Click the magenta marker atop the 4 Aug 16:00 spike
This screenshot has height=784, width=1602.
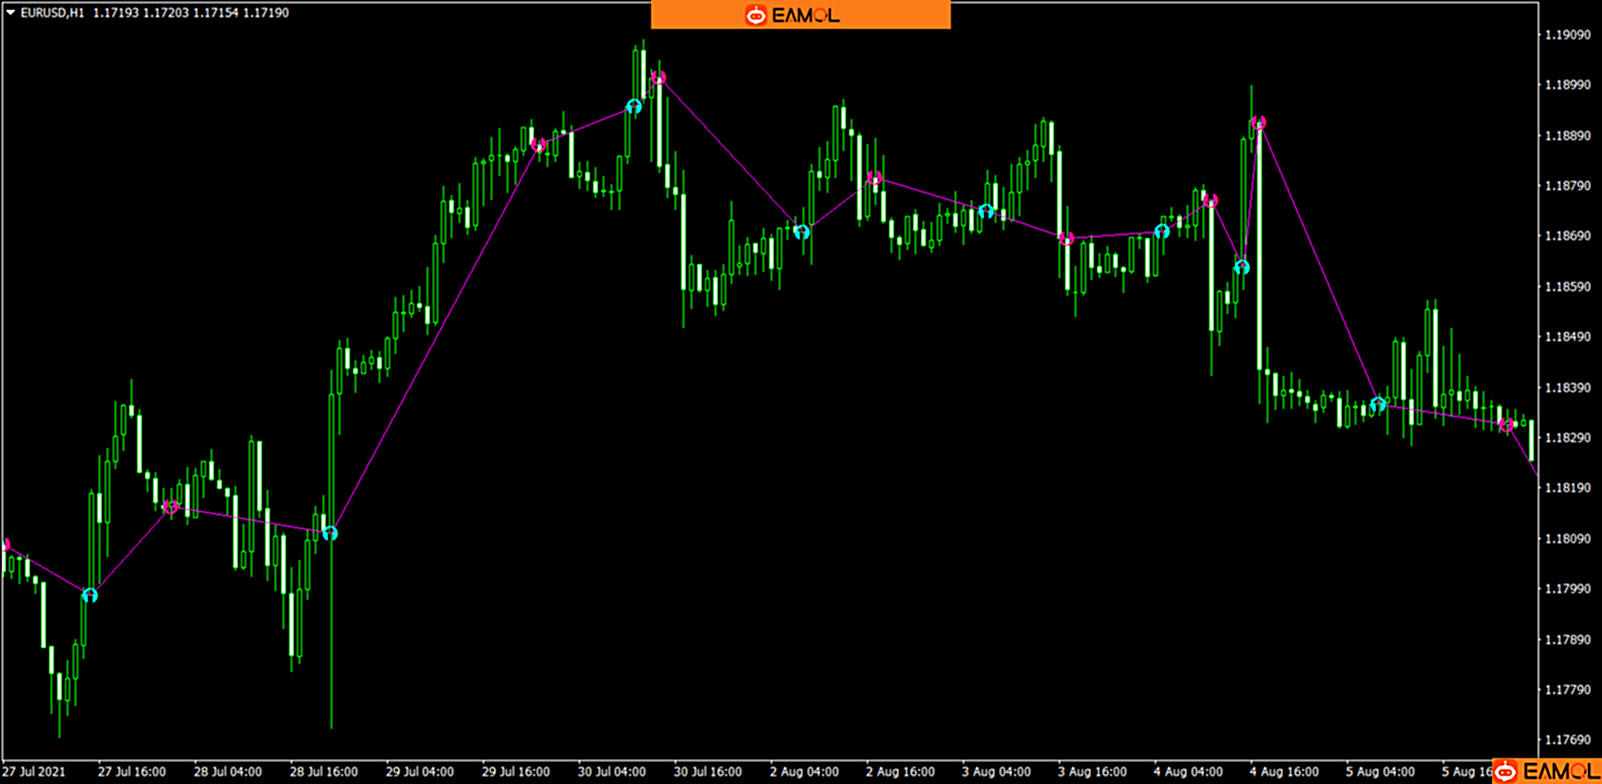click(x=1258, y=123)
